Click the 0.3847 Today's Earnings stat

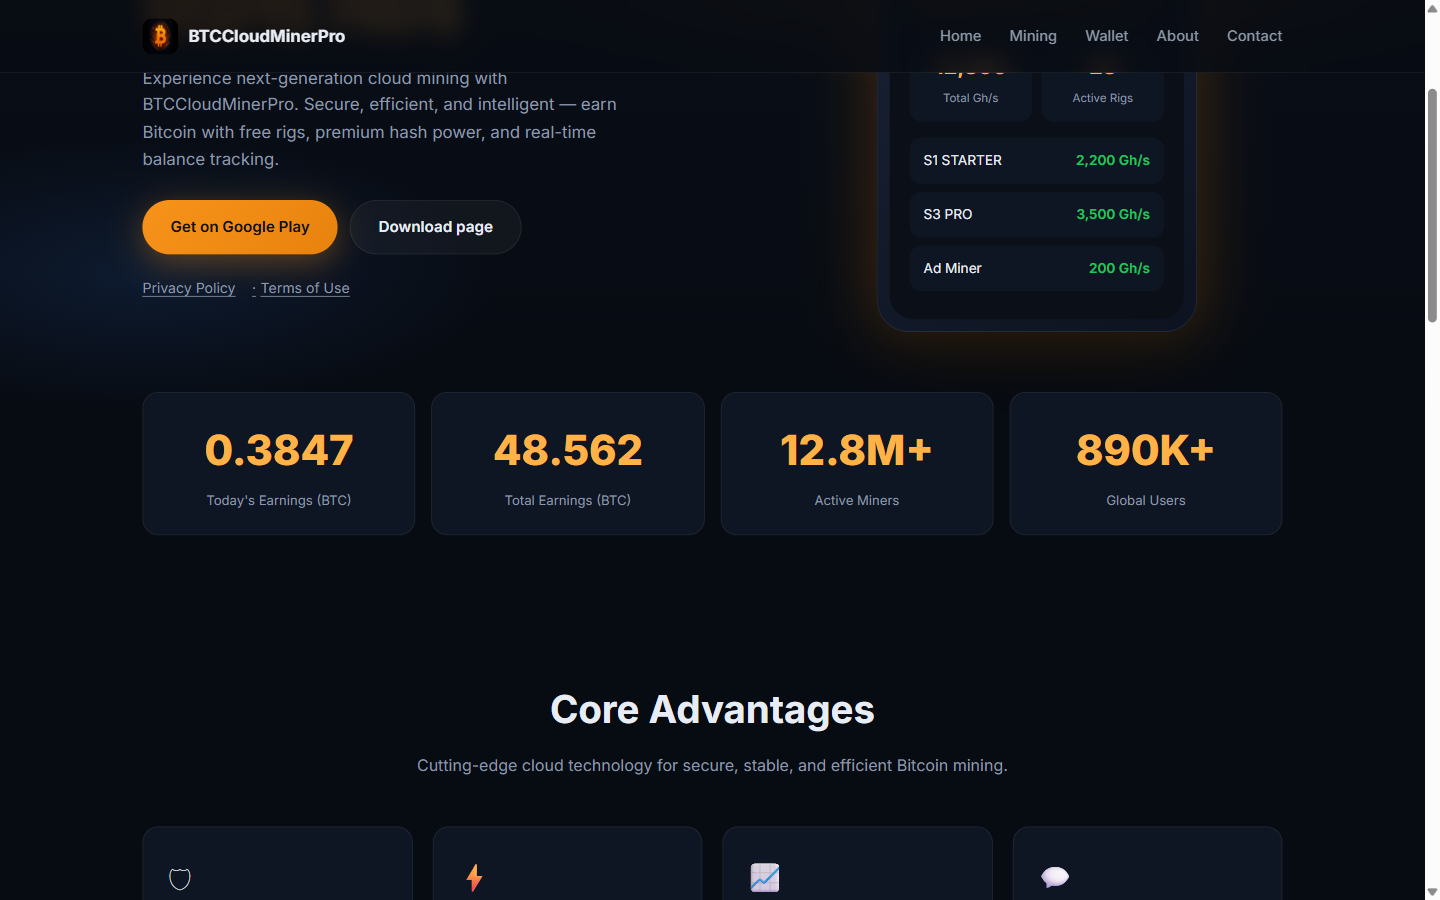tap(279, 464)
